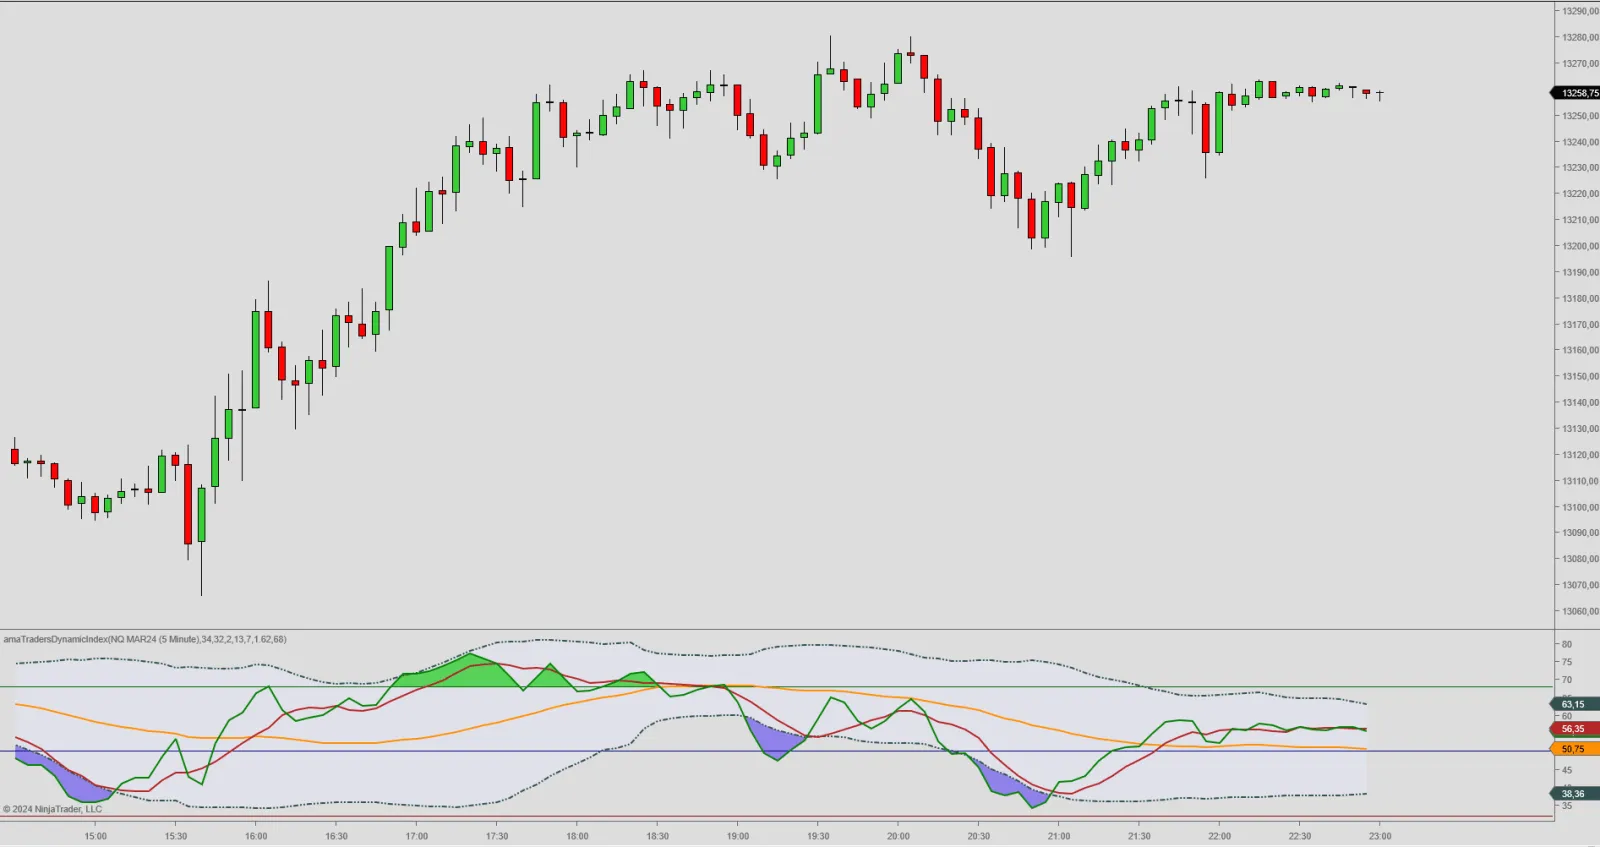Click the 13060,00 price axis label
1600x847 pixels.
click(1580, 611)
